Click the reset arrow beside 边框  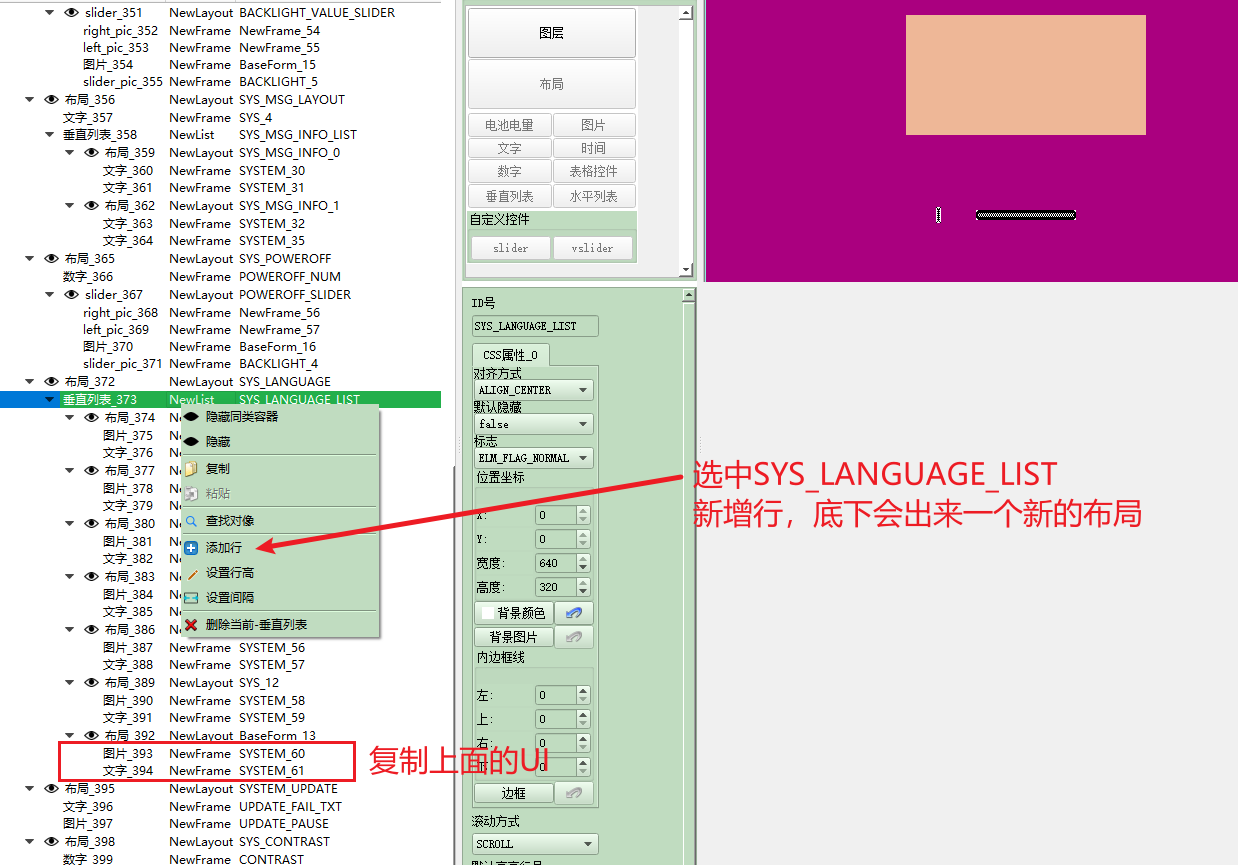click(573, 793)
